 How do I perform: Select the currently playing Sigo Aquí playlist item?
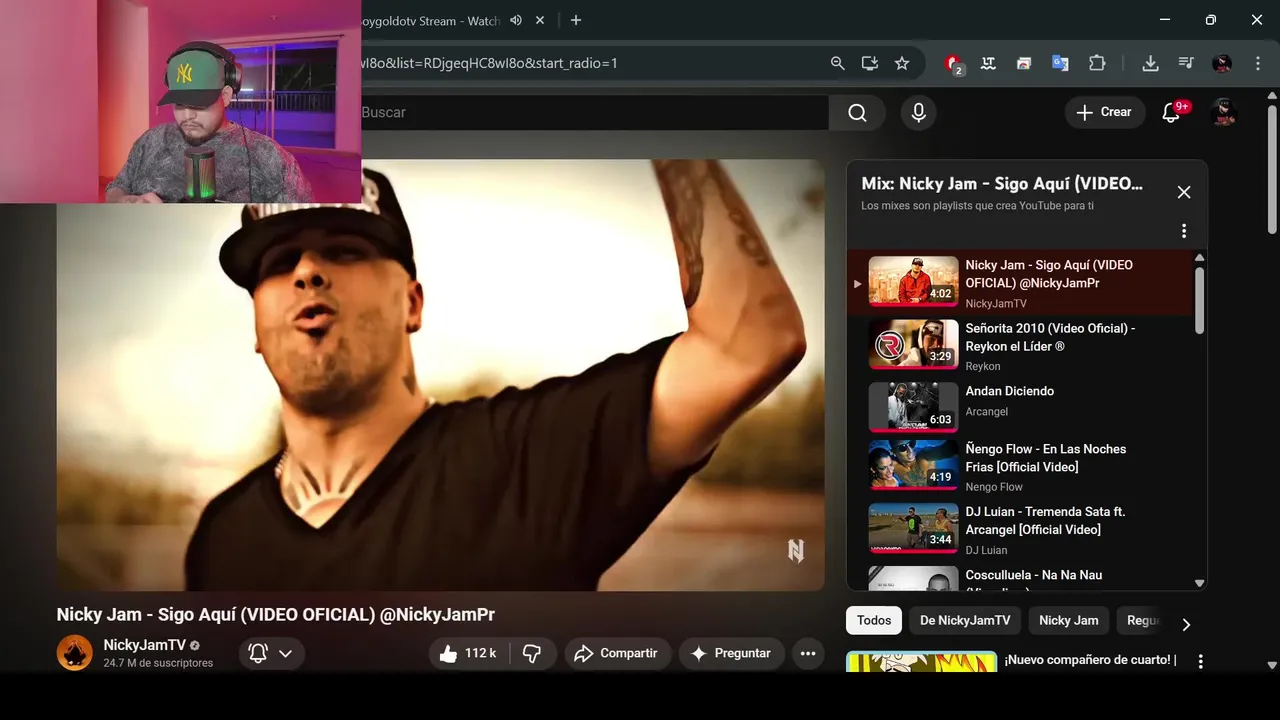[x=1021, y=282]
